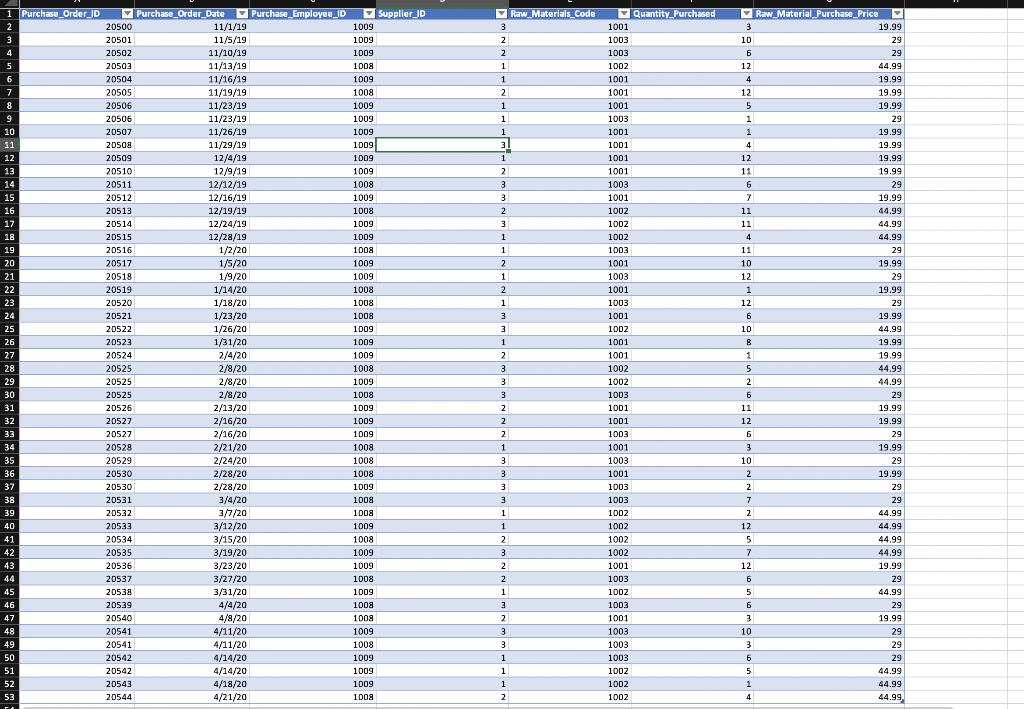Open the Purchase_Order_ID filter dropdown

127,14
